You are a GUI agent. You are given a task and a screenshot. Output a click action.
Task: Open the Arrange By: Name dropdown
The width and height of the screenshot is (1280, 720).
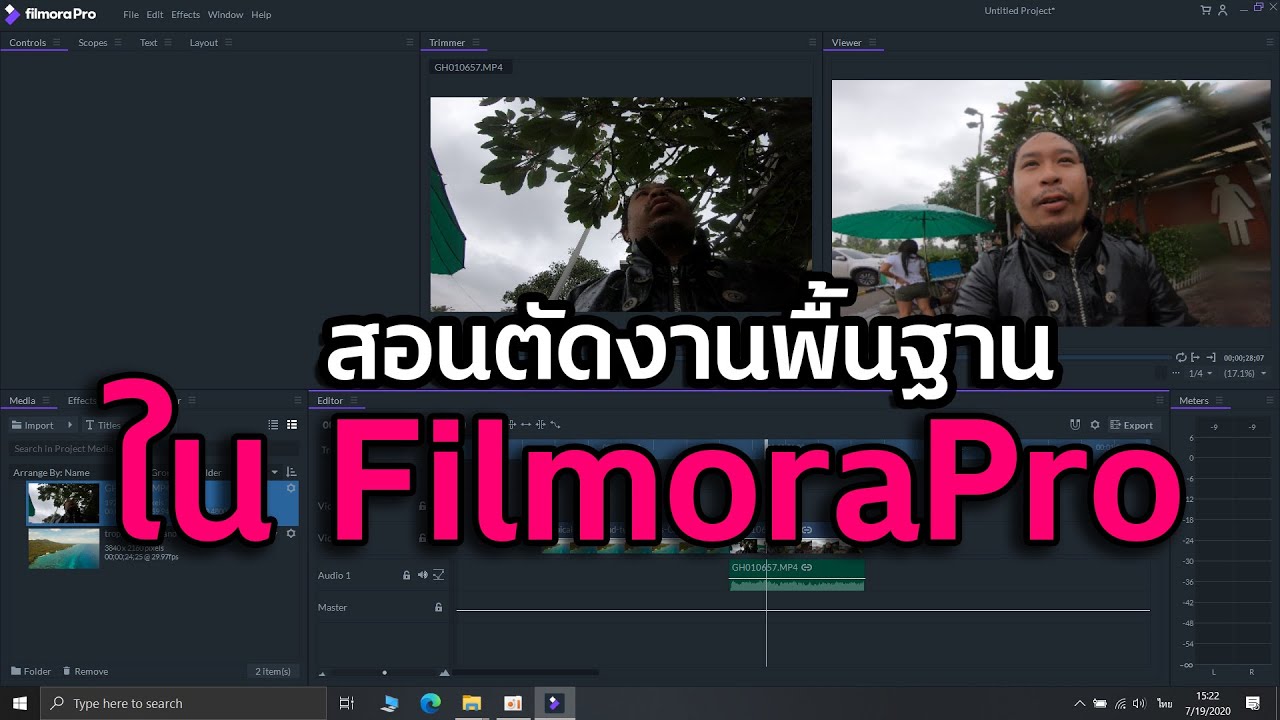pos(52,472)
